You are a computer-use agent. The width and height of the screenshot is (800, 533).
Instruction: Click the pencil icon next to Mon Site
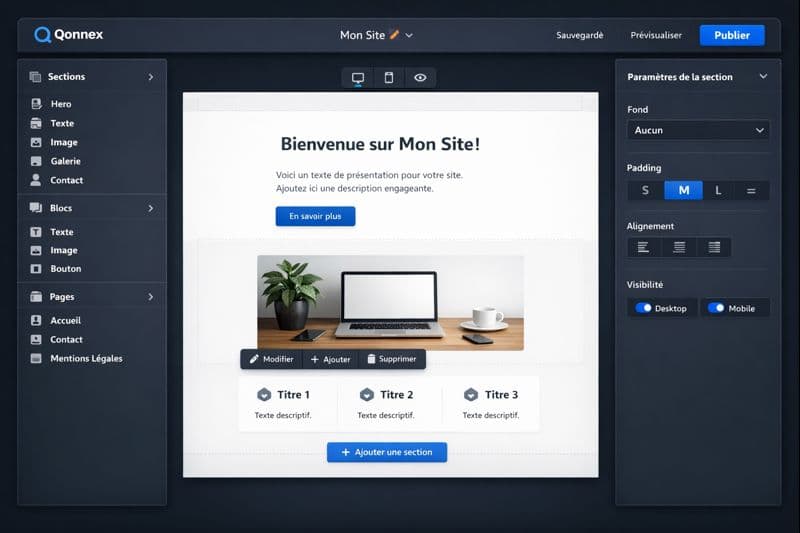(394, 34)
